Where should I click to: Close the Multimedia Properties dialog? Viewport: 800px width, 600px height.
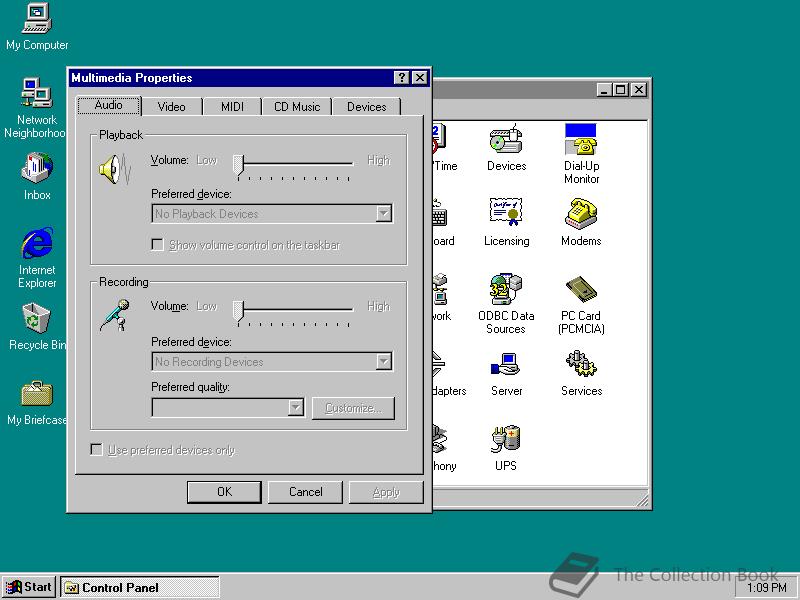point(419,78)
